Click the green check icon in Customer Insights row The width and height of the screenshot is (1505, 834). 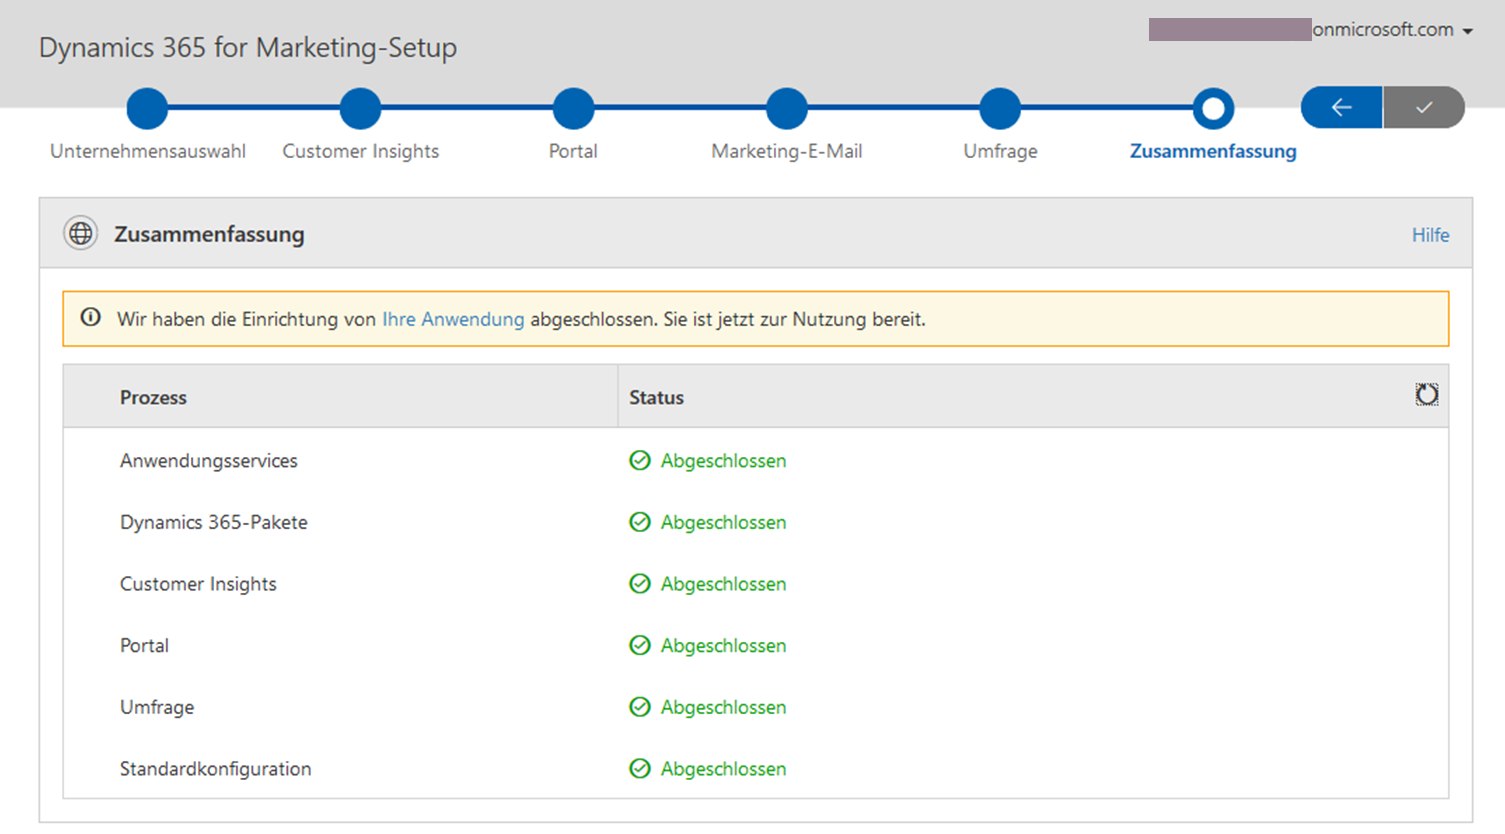tap(640, 584)
